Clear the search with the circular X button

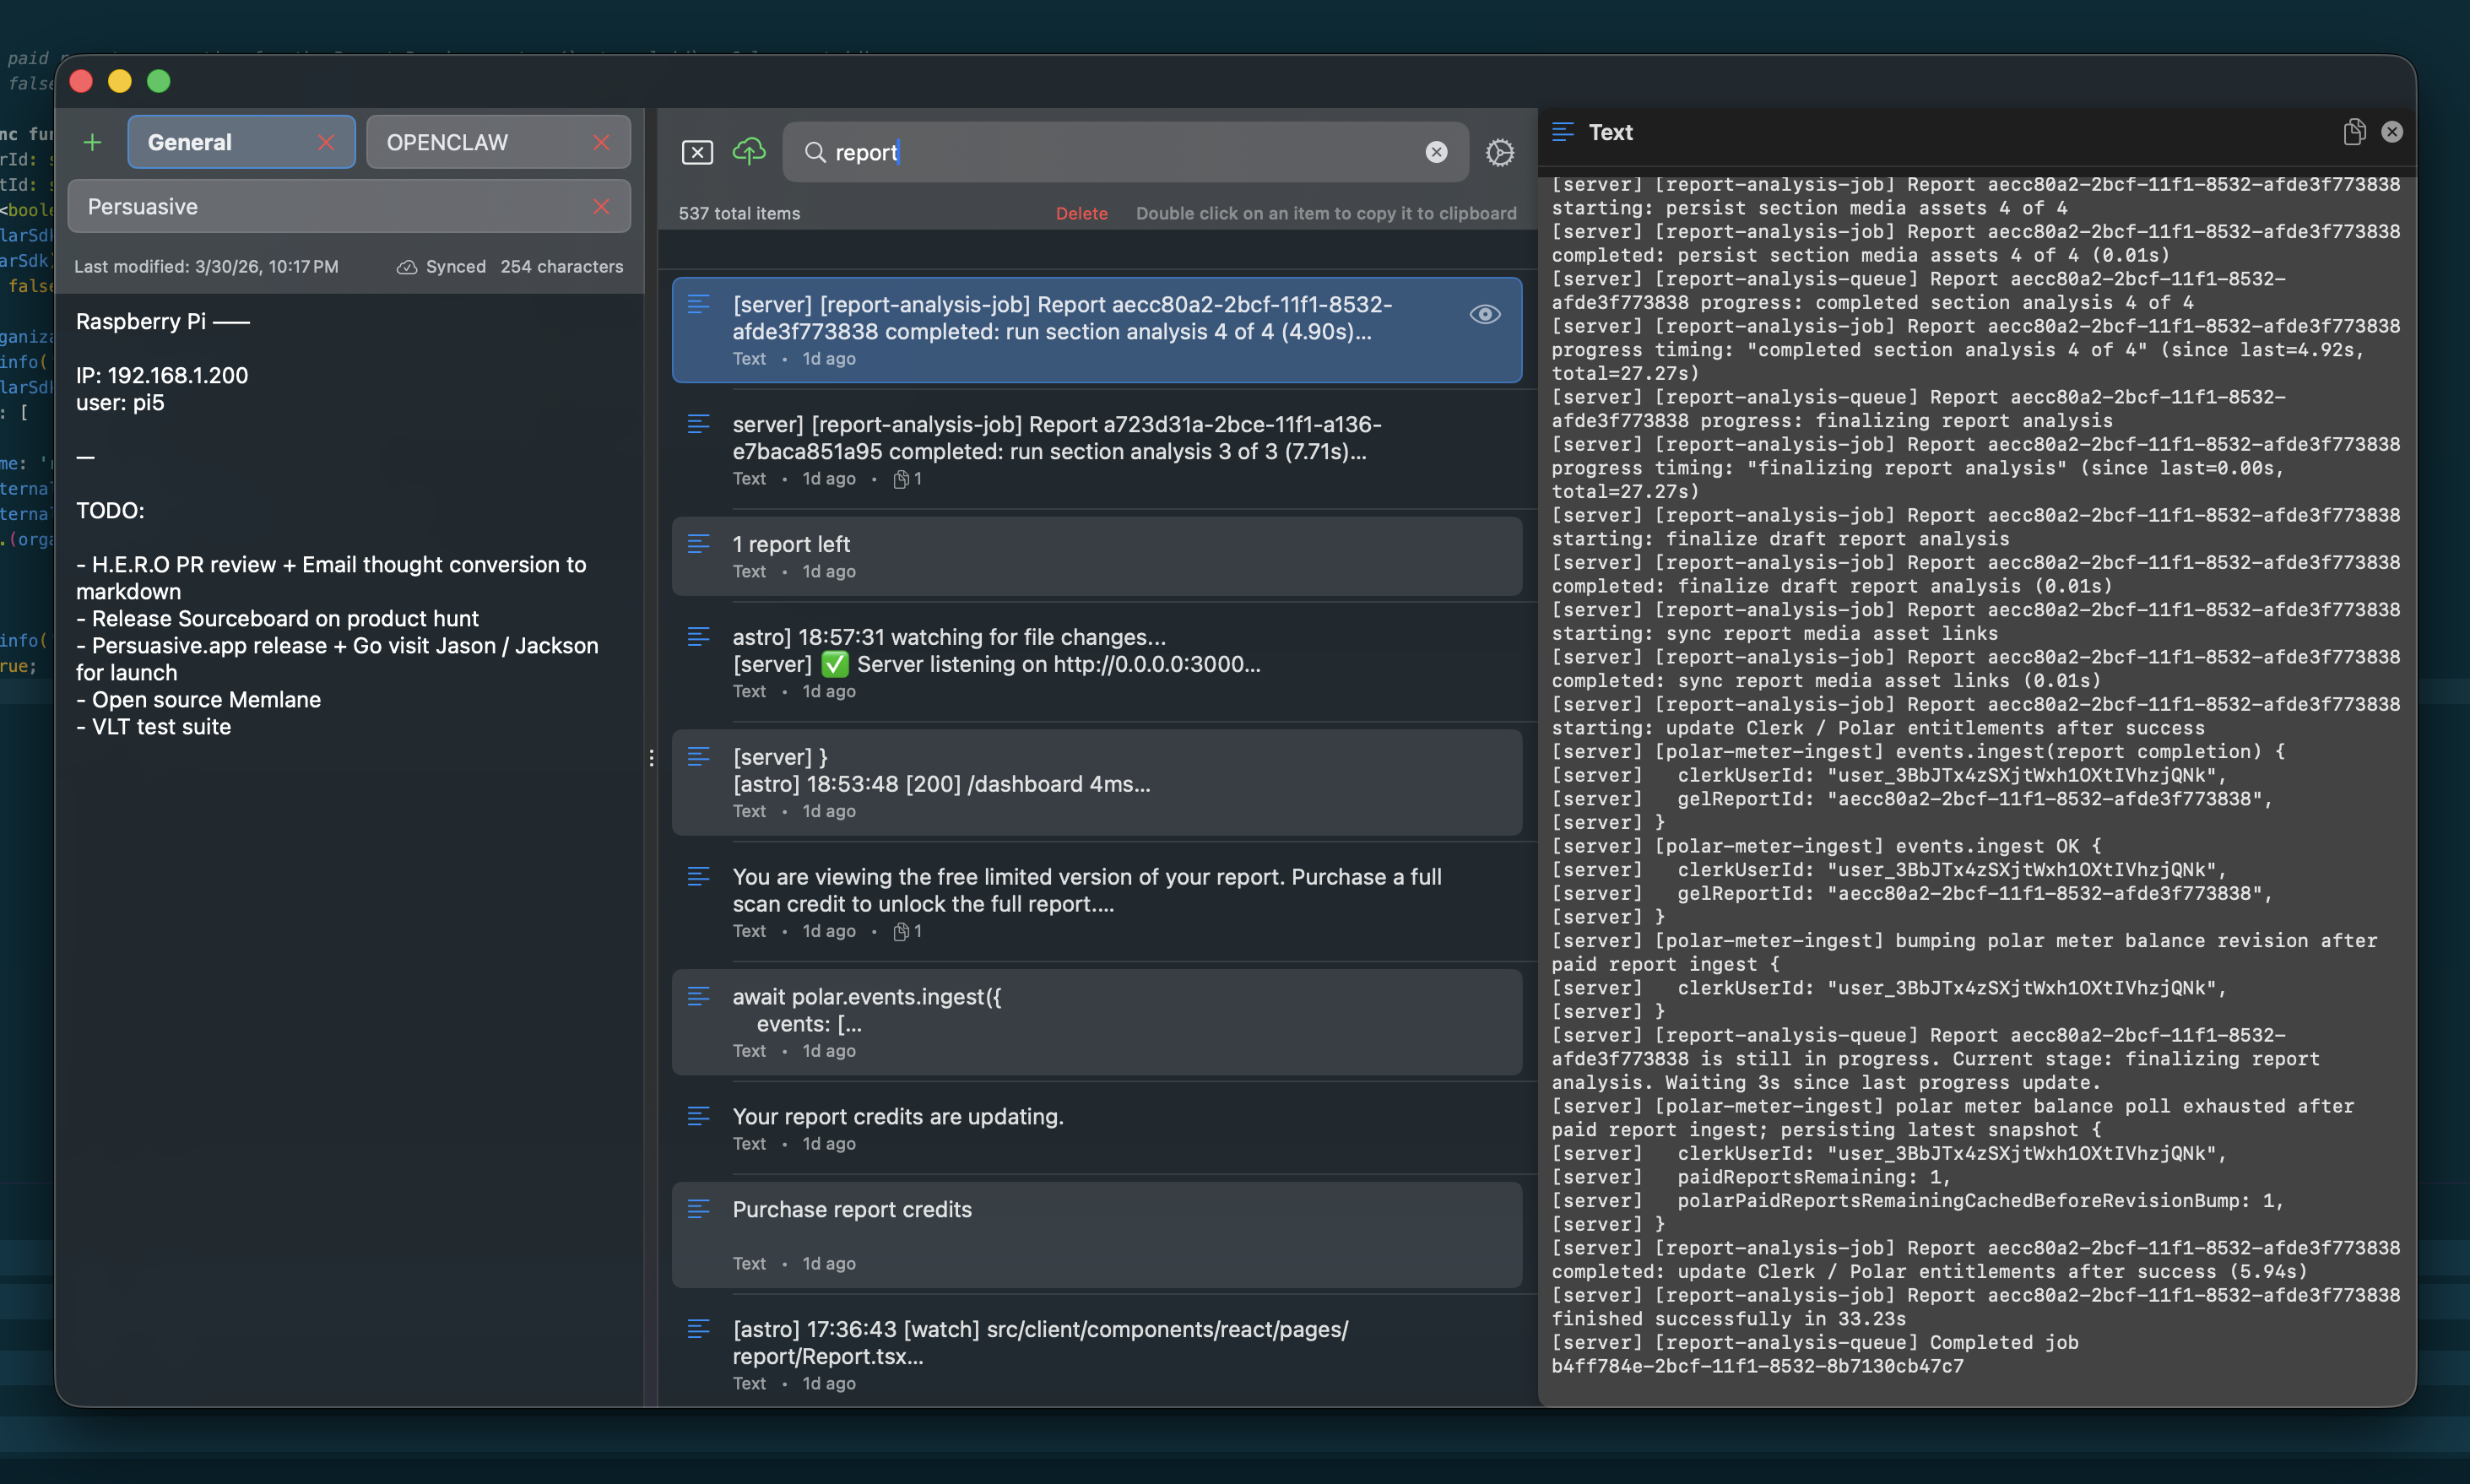[x=1436, y=151]
